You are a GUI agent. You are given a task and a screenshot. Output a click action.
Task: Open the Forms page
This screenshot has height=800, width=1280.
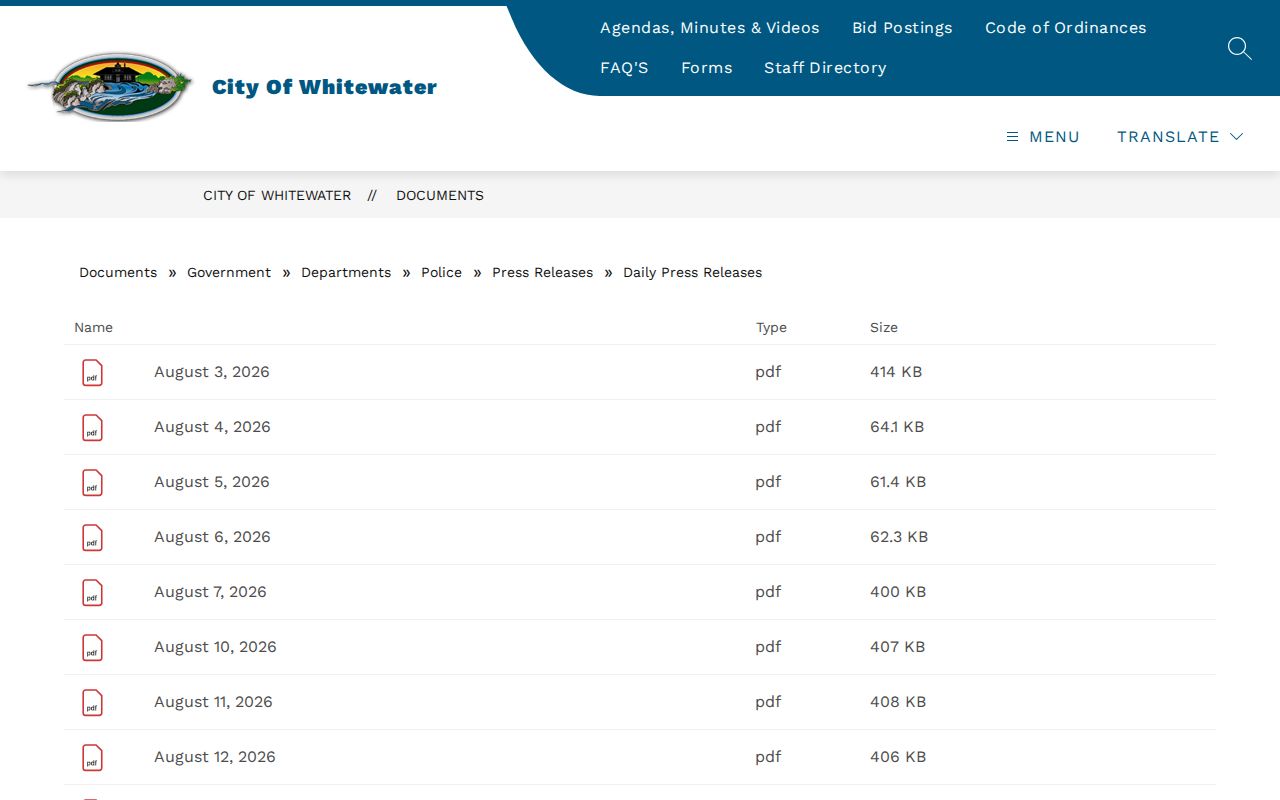coord(707,68)
